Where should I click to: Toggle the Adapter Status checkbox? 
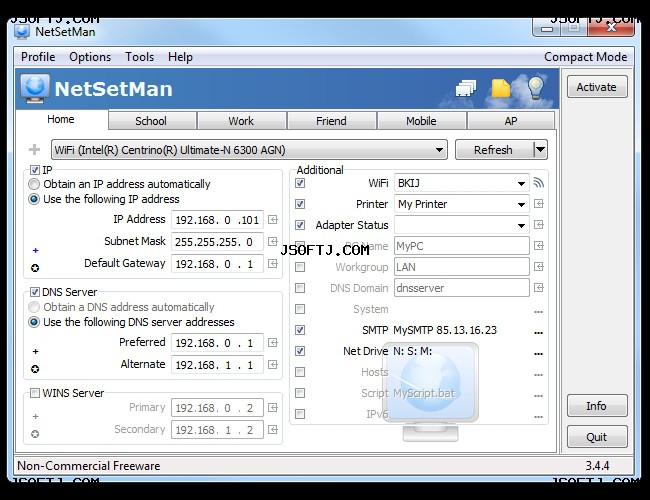click(x=300, y=225)
